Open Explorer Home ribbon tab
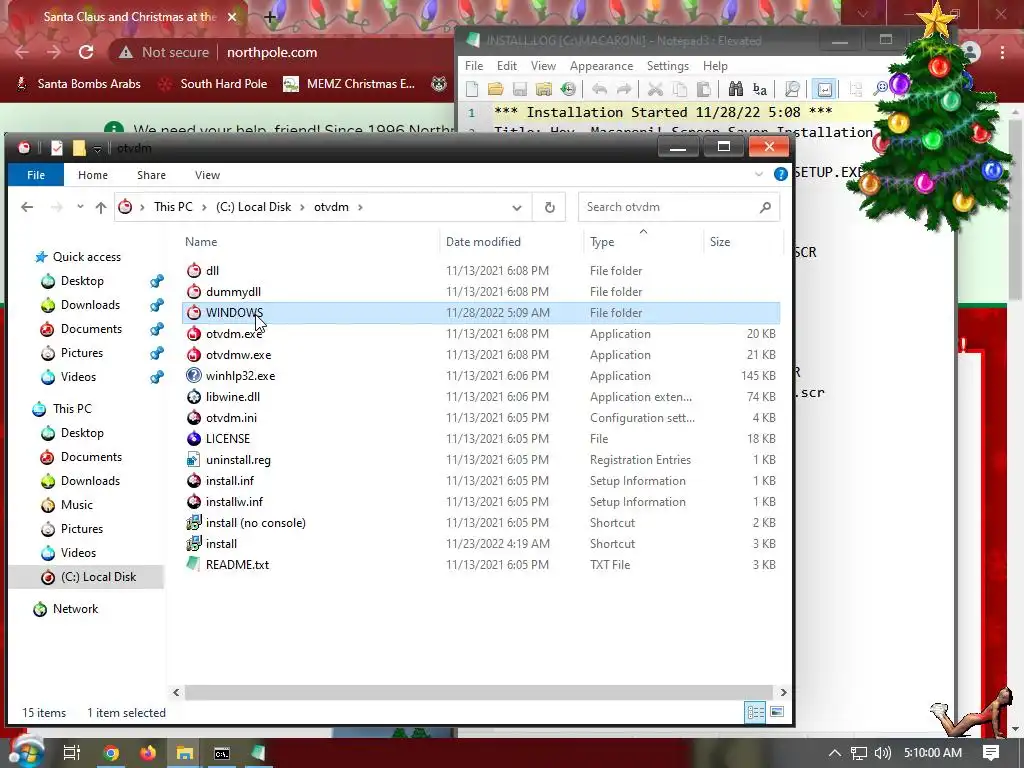This screenshot has width=1024, height=768. (x=93, y=175)
